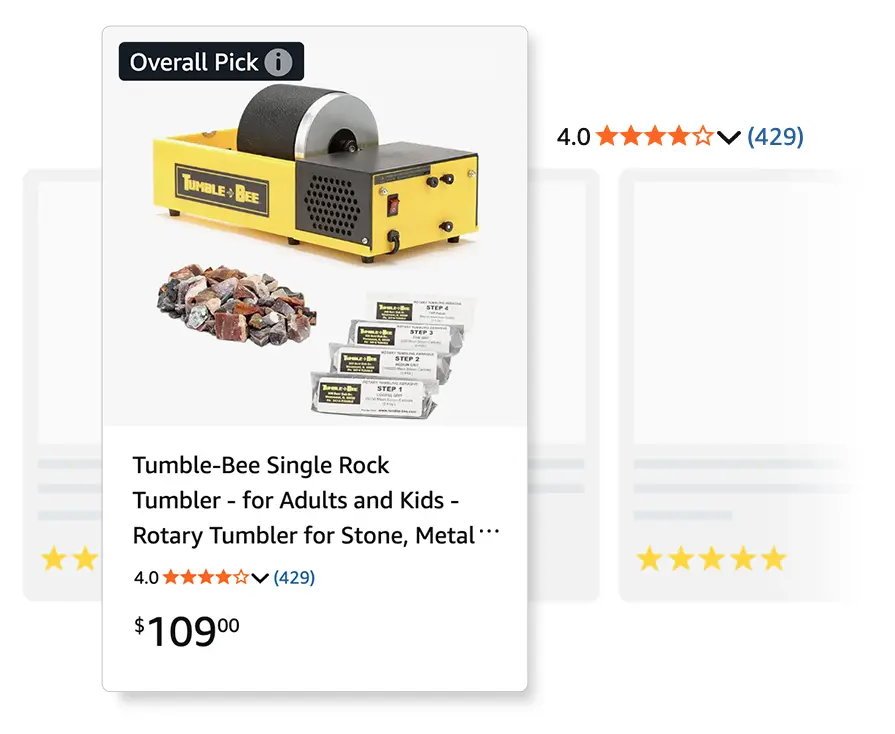Screen dimensions: 895x734
Task: Open the 429 reviews link at top
Action: click(776, 137)
